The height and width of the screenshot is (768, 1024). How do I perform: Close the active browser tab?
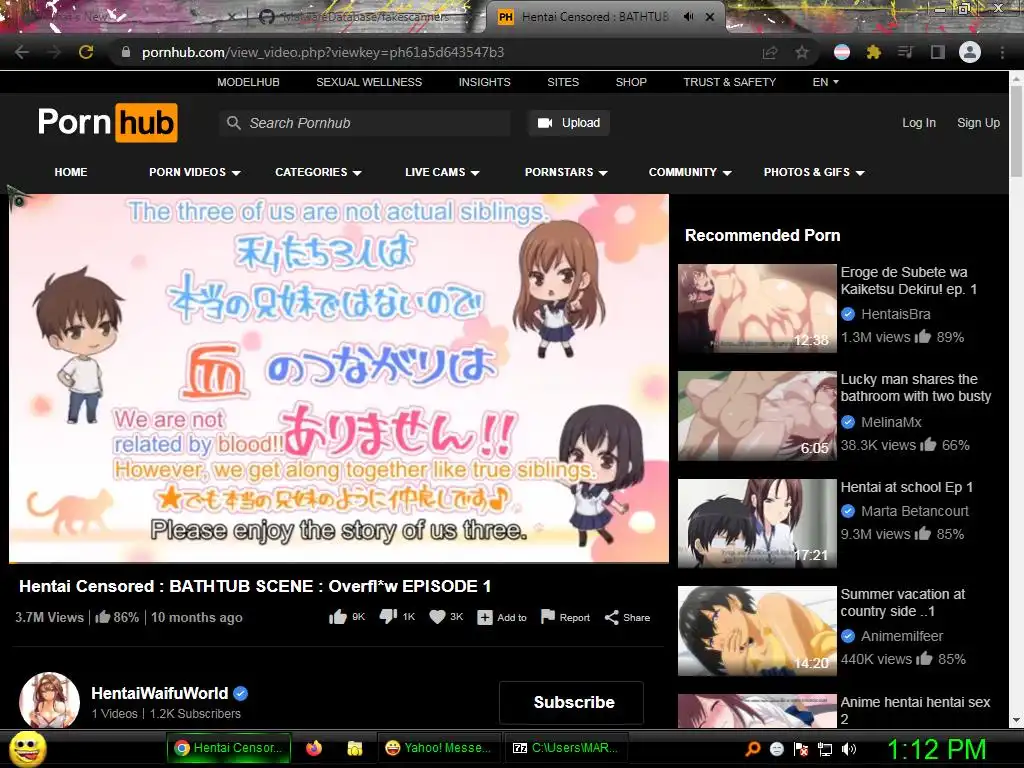point(710,17)
